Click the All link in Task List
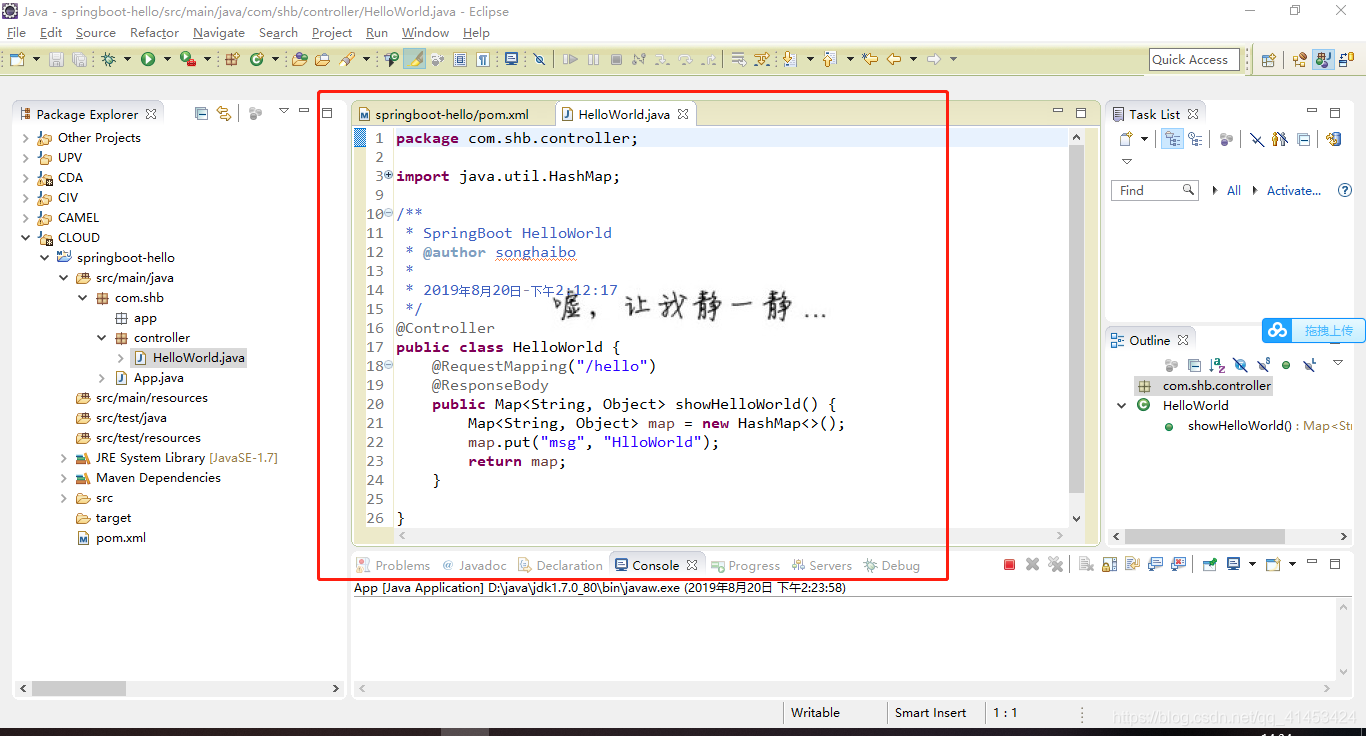Image resolution: width=1366 pixels, height=736 pixels. coord(1234,190)
